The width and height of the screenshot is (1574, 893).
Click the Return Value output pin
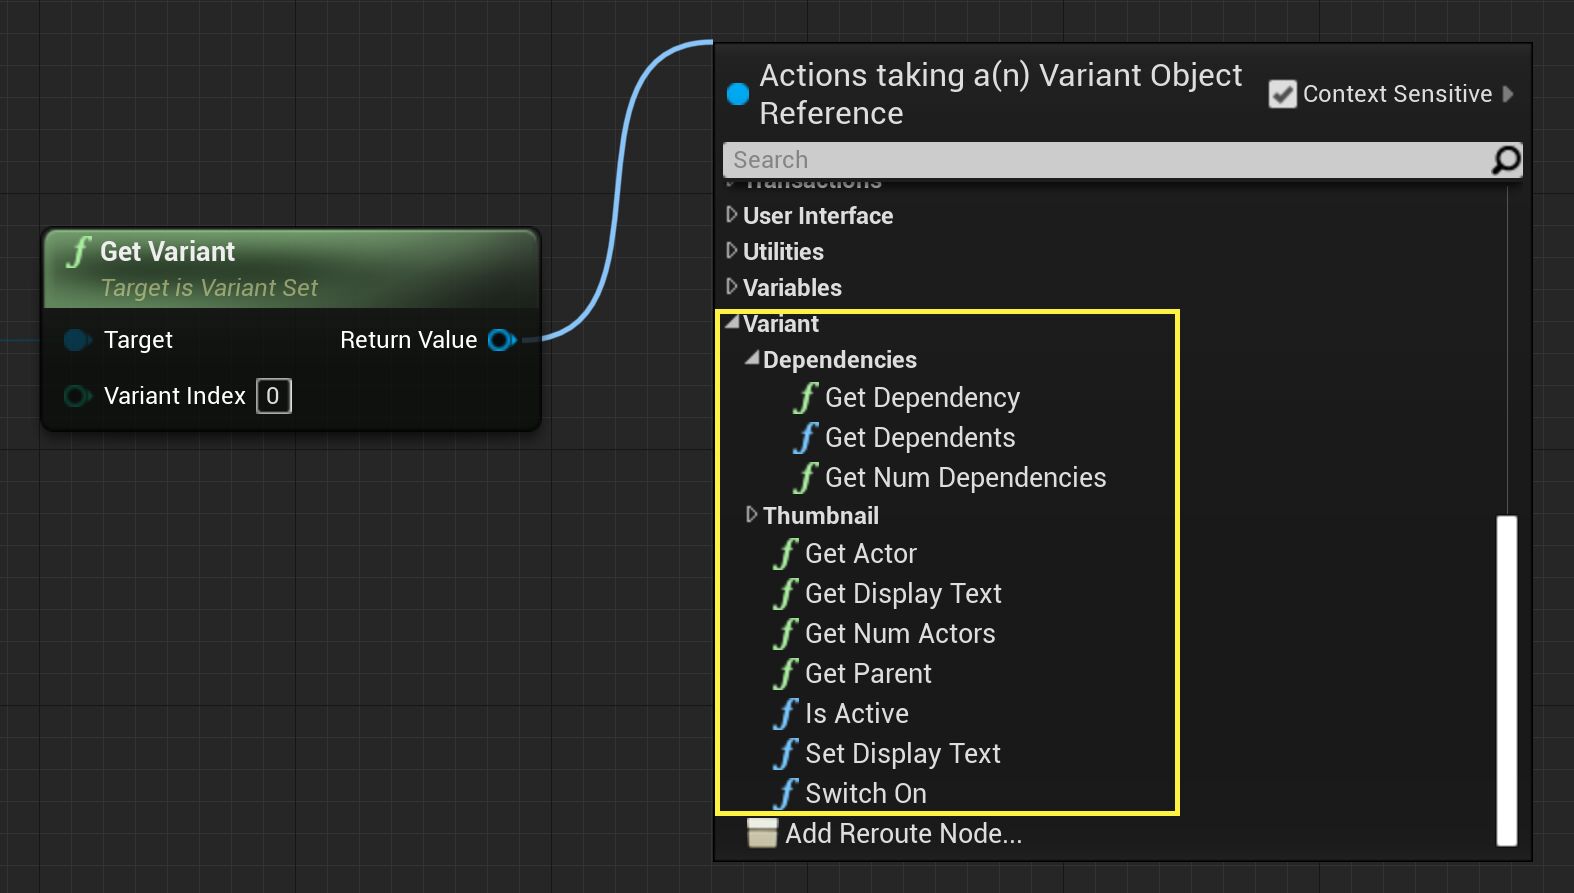pos(501,340)
